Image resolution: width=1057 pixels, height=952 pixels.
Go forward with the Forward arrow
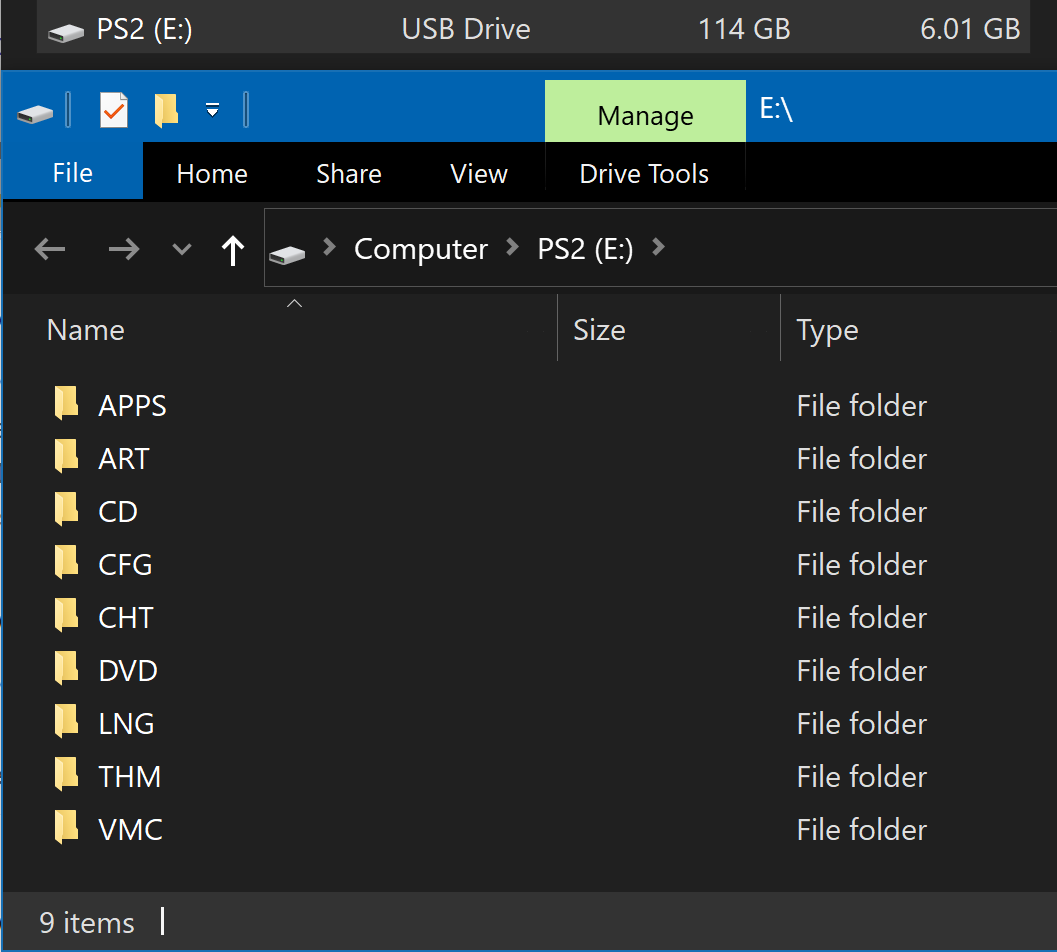pos(123,249)
